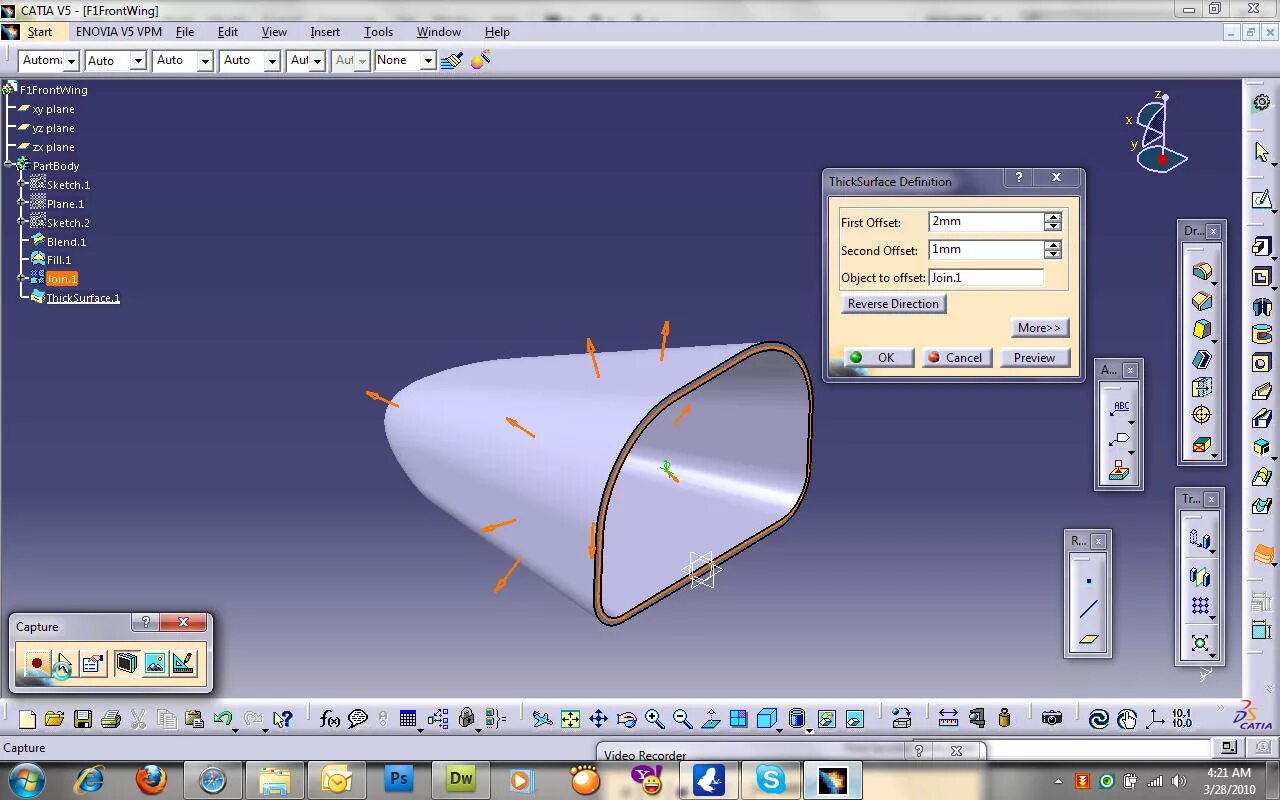Viewport: 1280px width, 800px height.
Task: Click the Point icon in reference toolbar
Action: pos(1088,580)
